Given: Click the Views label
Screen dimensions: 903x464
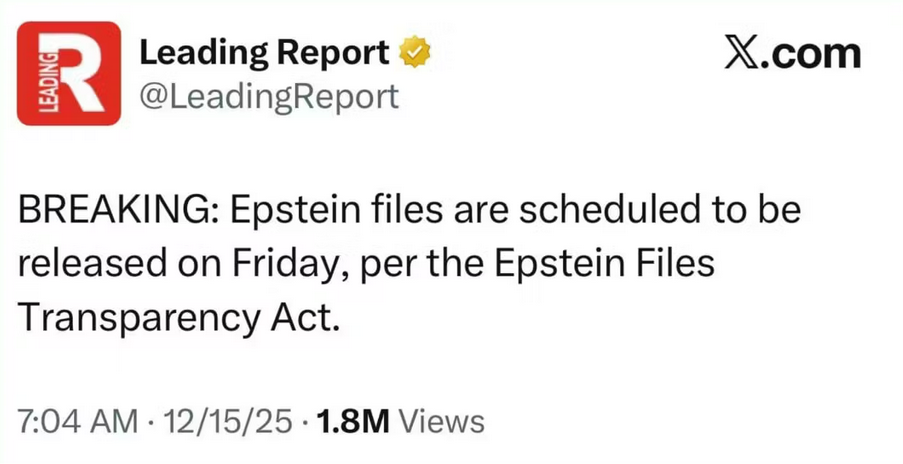Looking at the screenshot, I should pos(441,421).
